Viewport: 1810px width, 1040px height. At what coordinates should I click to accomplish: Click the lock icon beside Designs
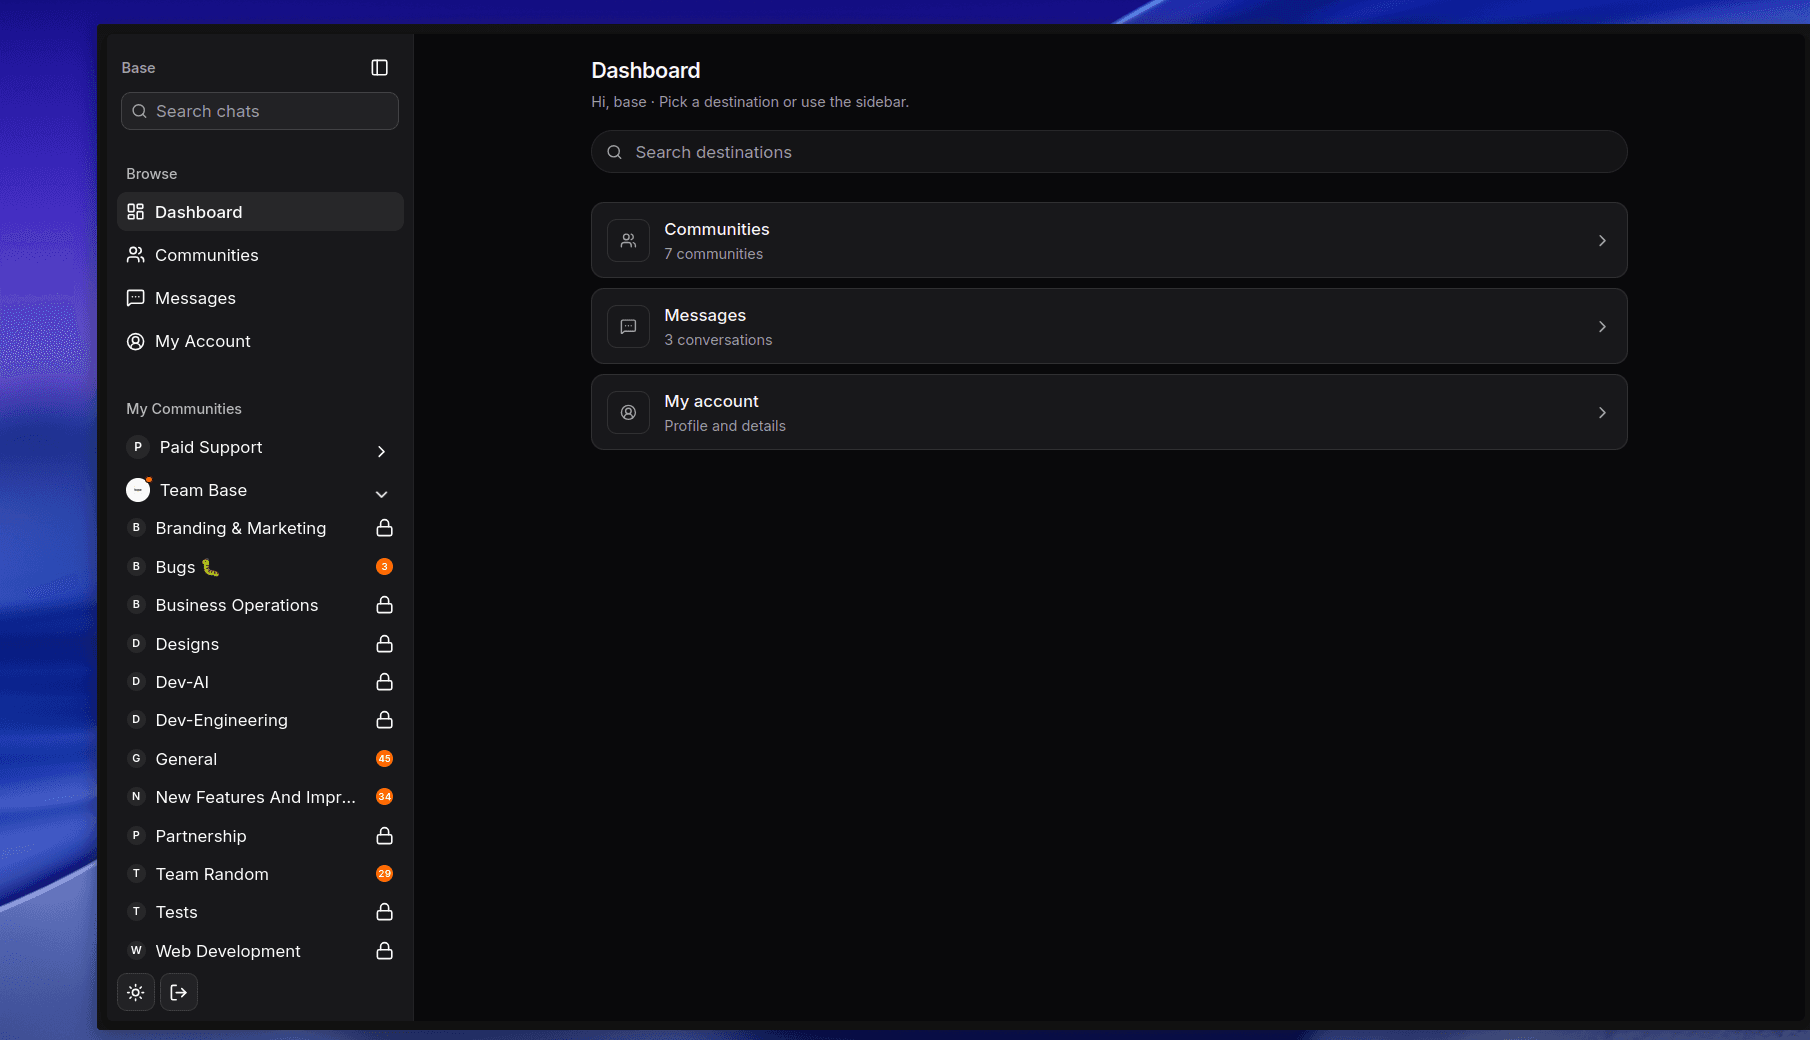point(384,644)
